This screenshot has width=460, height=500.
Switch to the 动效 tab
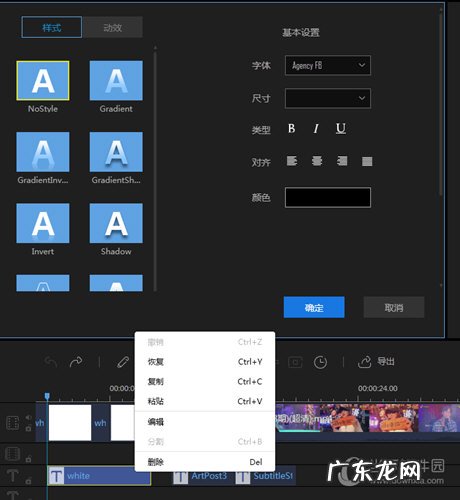click(x=113, y=27)
